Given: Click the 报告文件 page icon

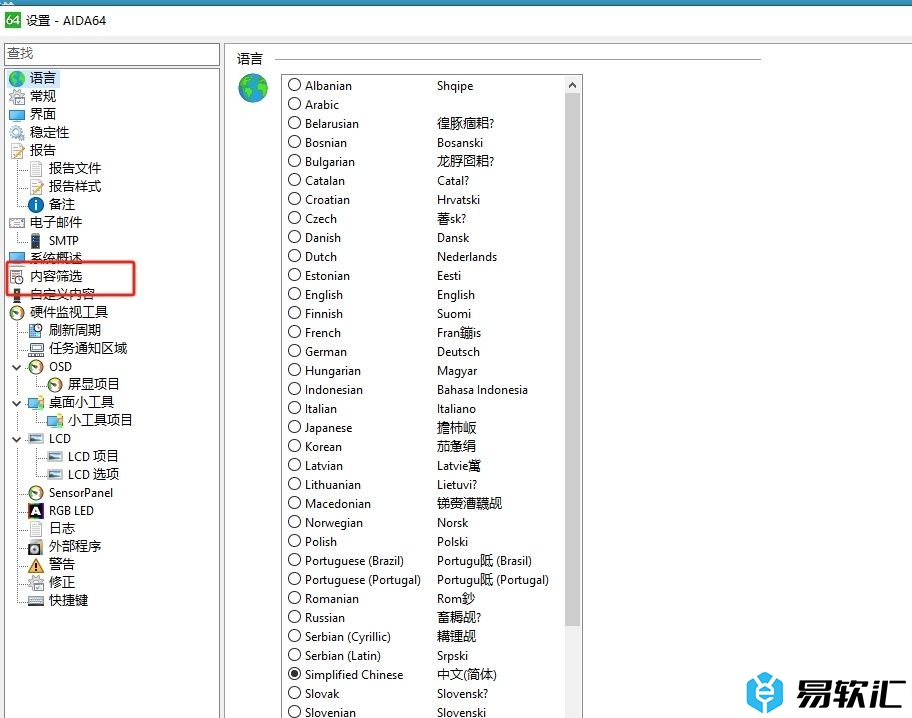Looking at the screenshot, I should coord(36,169).
